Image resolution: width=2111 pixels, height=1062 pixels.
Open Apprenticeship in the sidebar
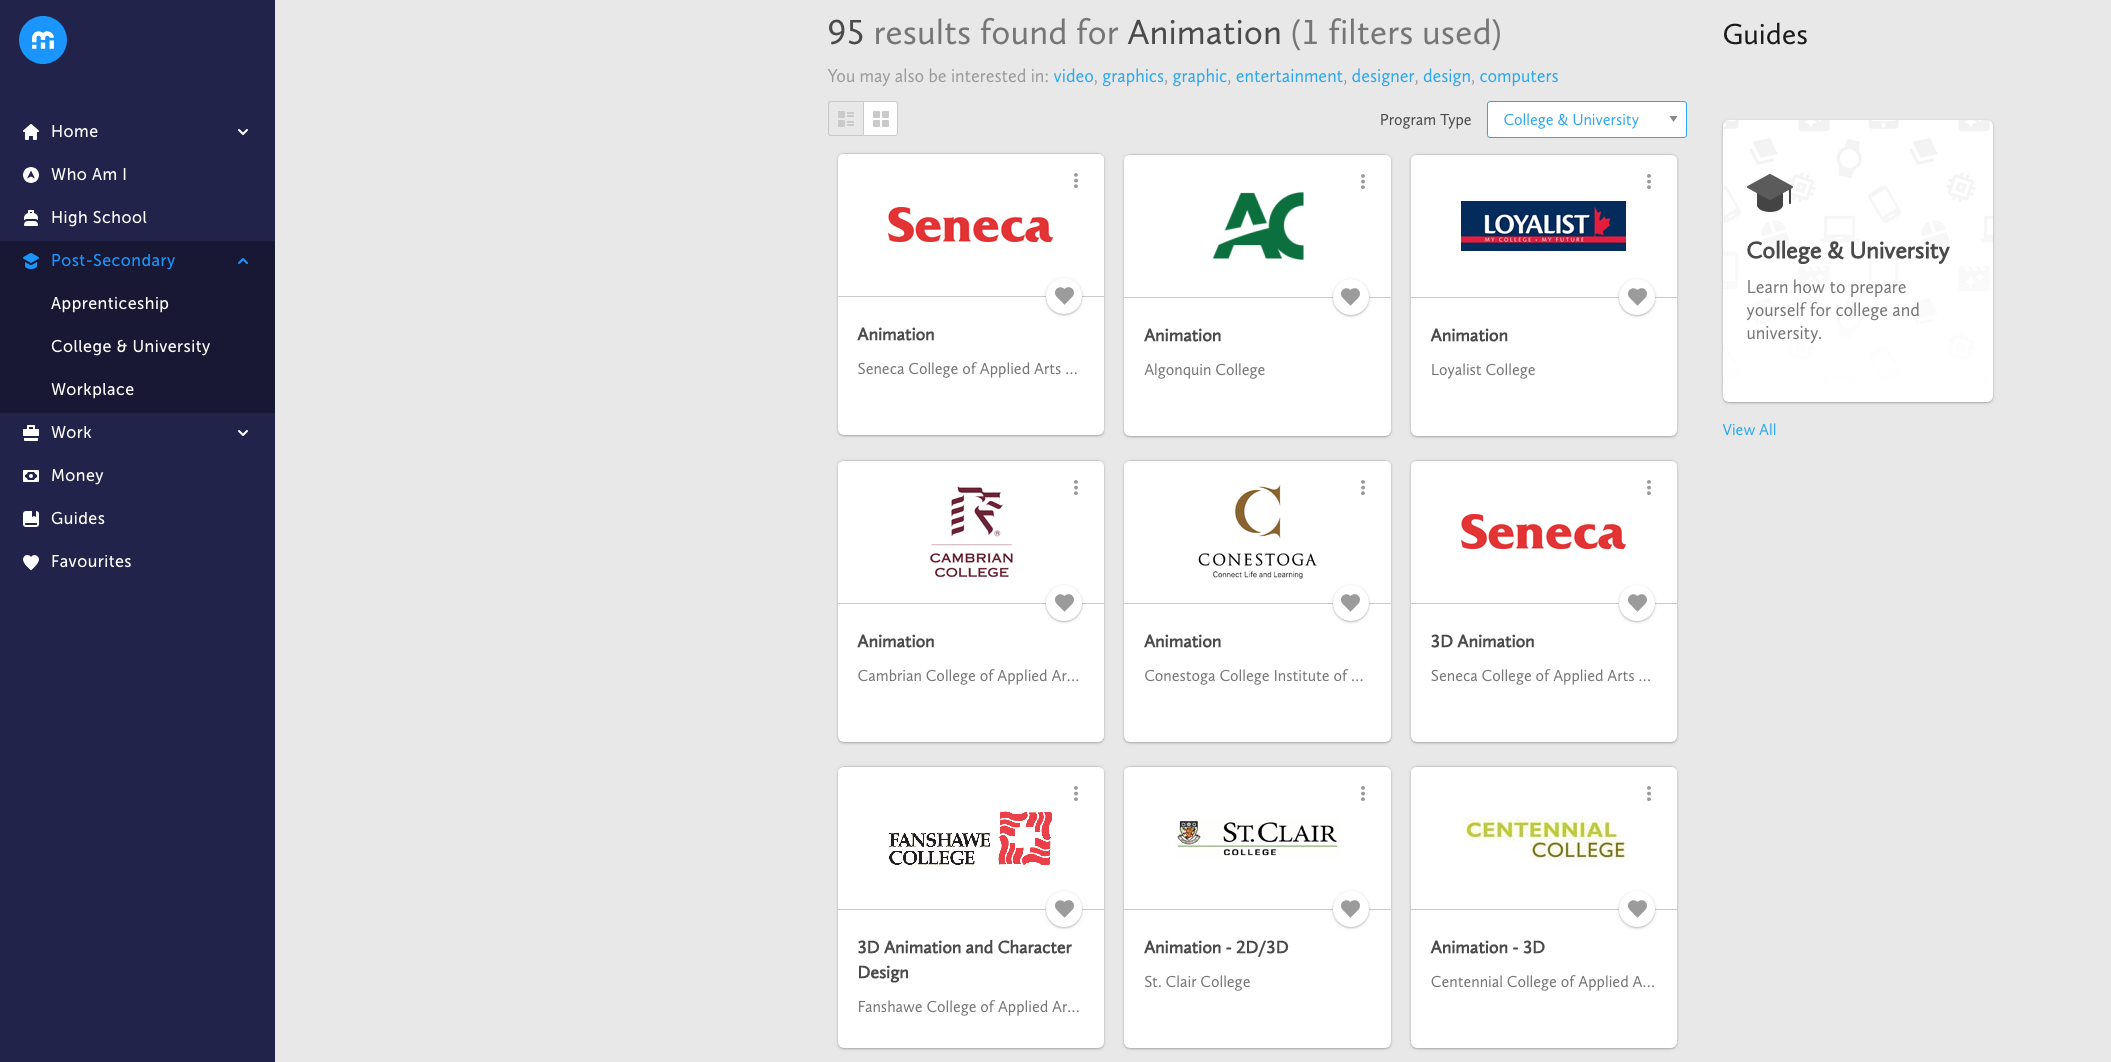[110, 304]
